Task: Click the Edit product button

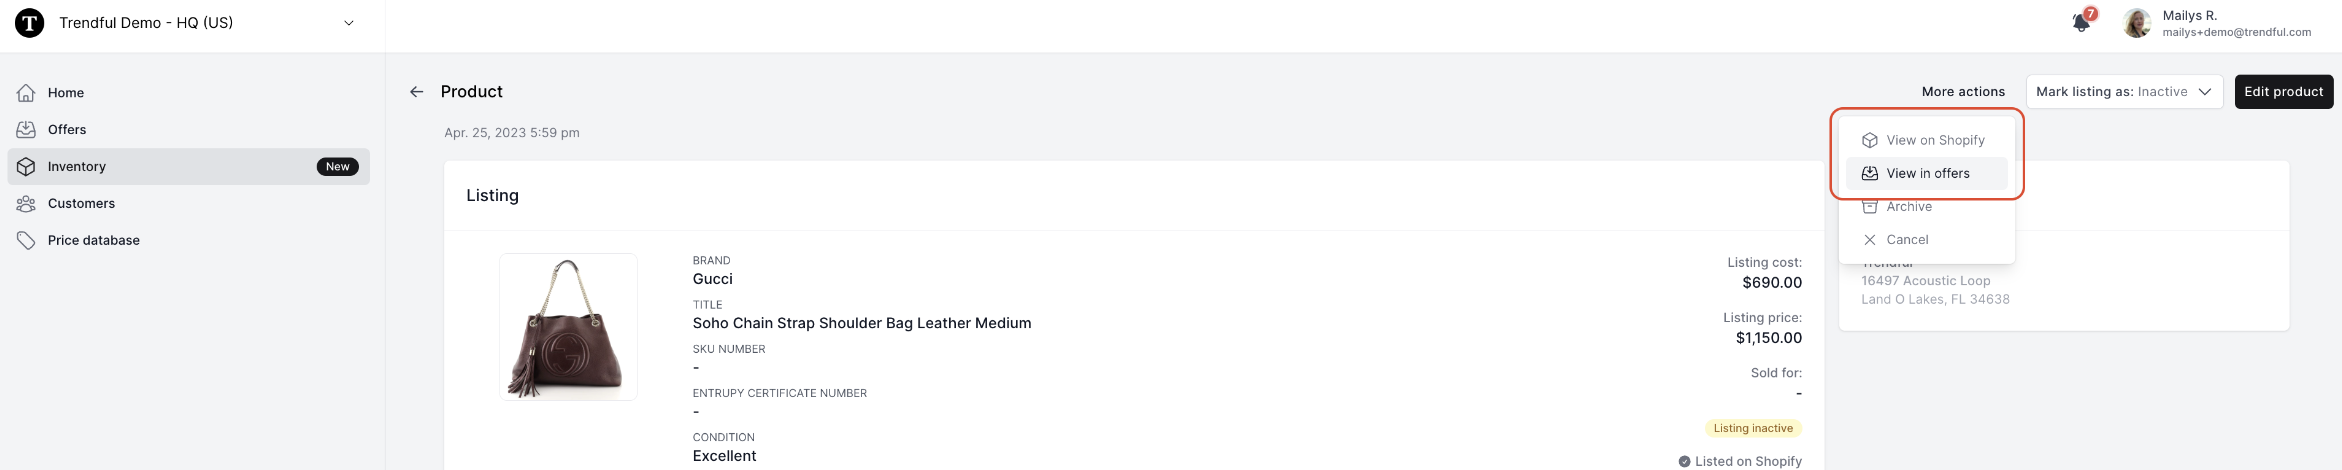Action: [2284, 92]
